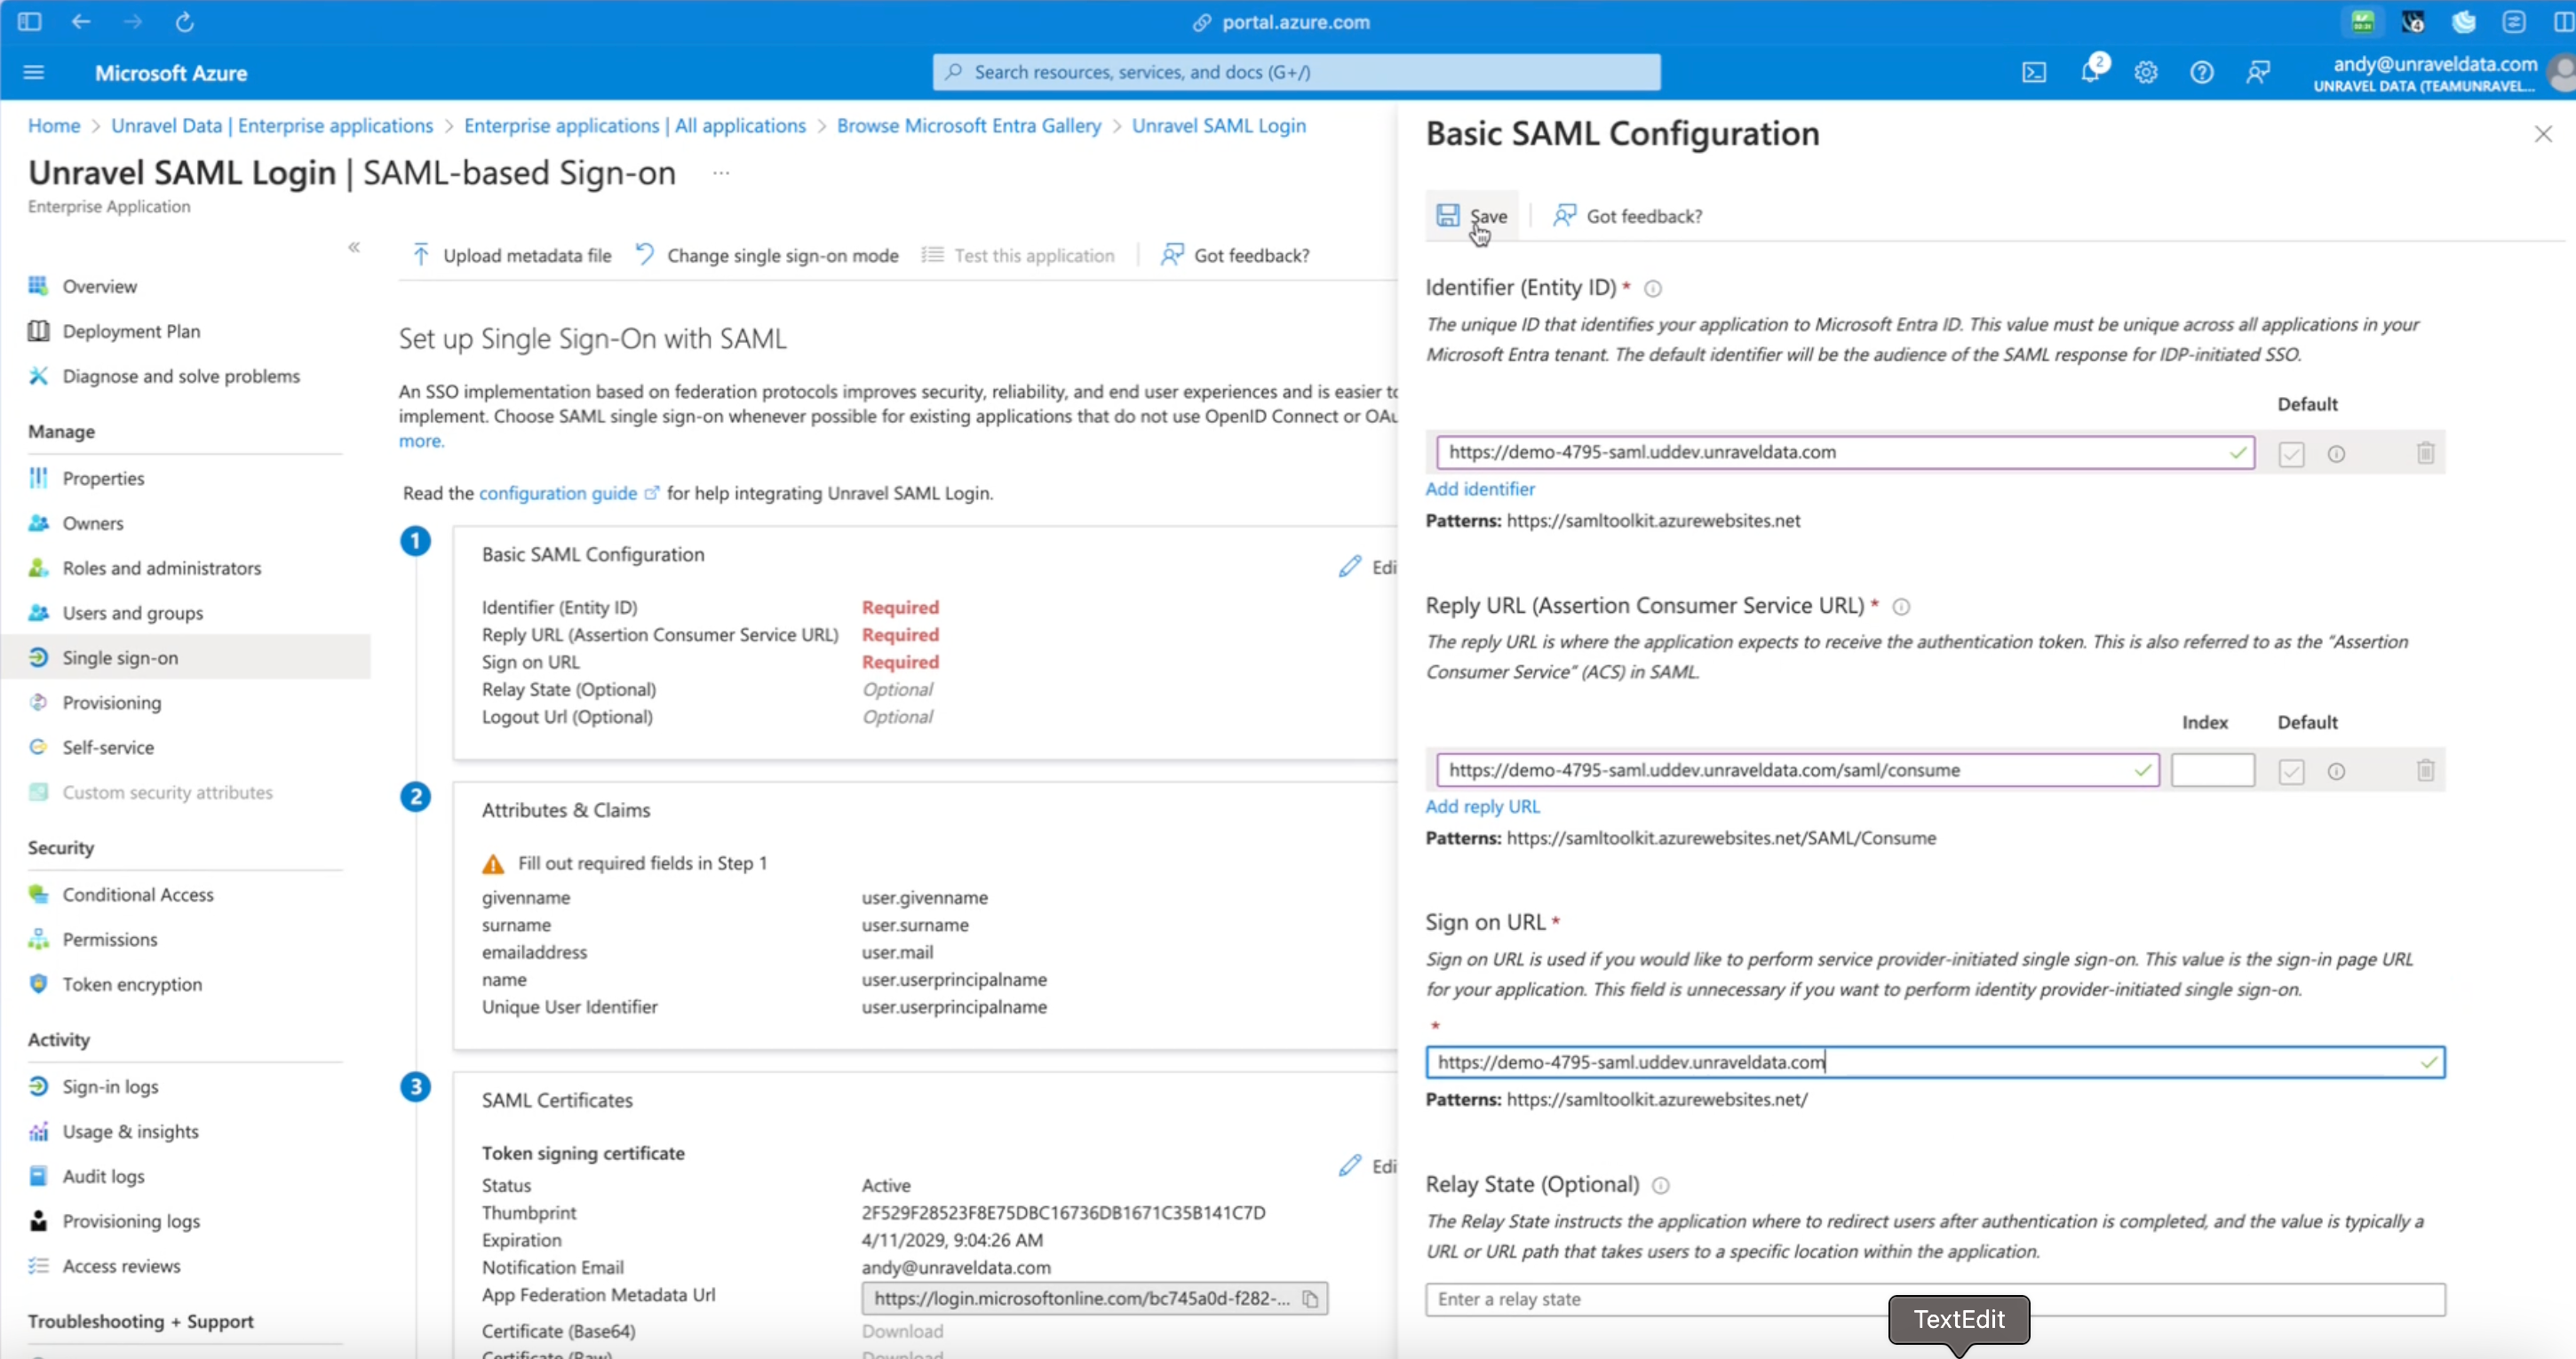Viewport: 2576px width, 1359px height.
Task: Open the help question mark icon
Action: pos(2202,72)
